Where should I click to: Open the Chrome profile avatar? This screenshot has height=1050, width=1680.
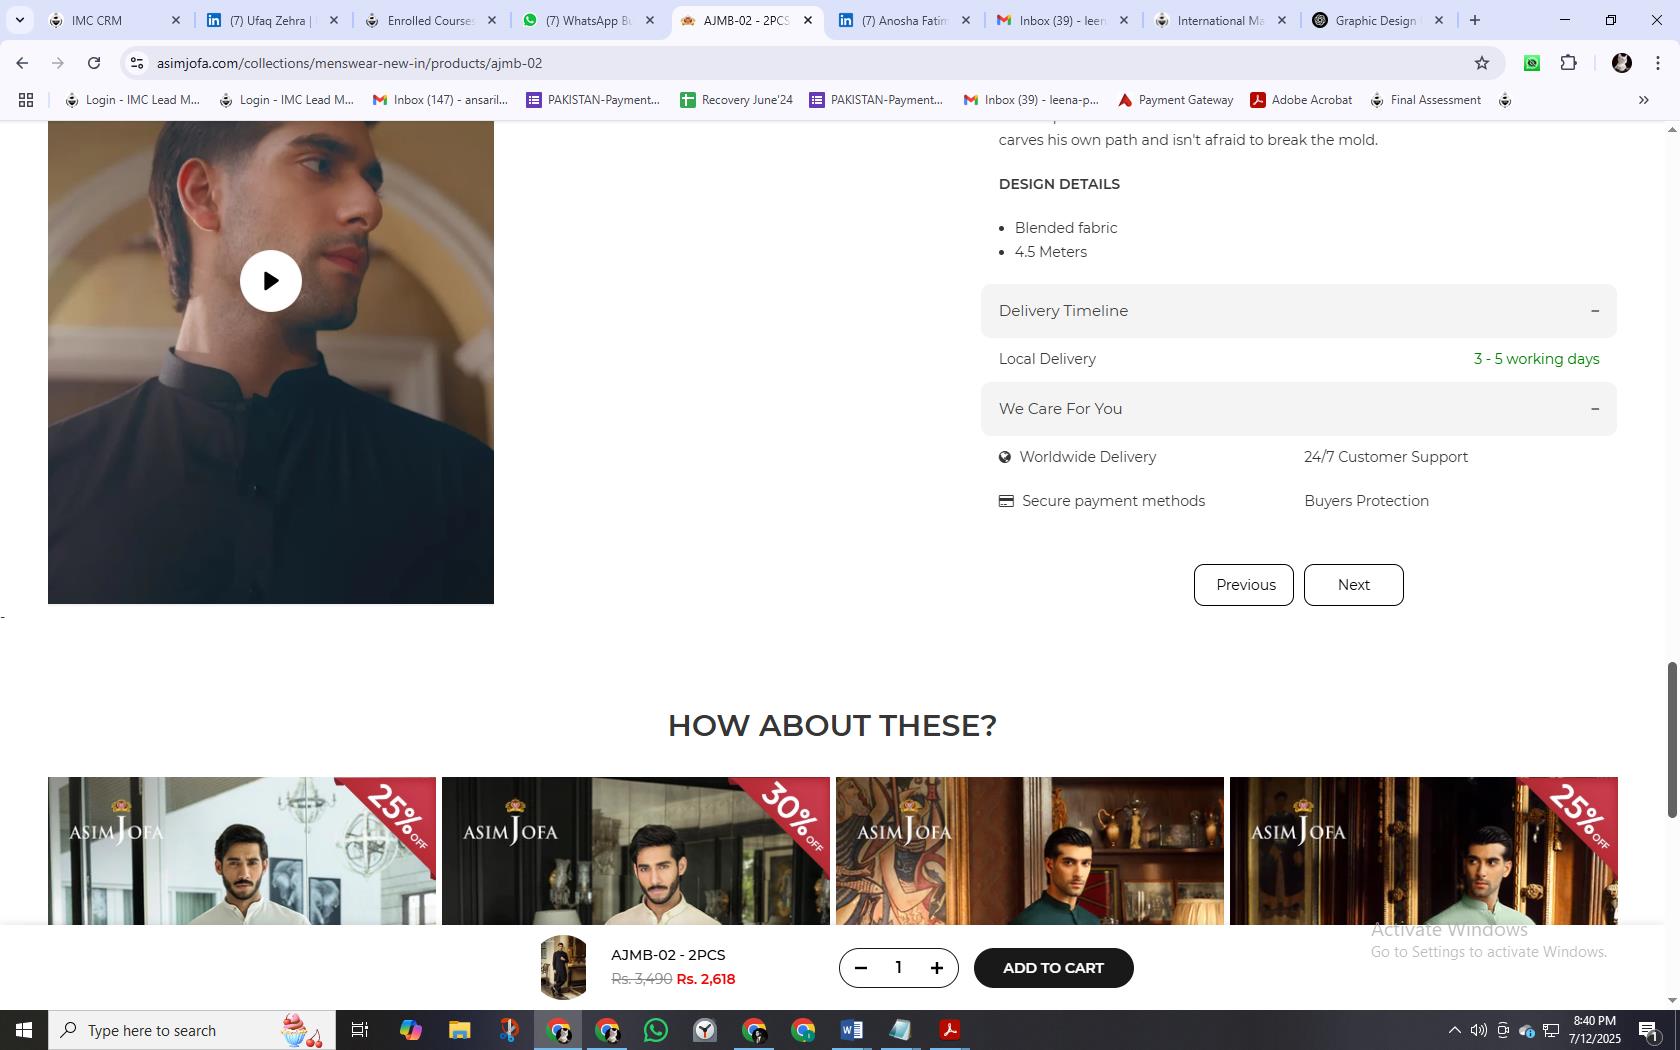[x=1622, y=63]
